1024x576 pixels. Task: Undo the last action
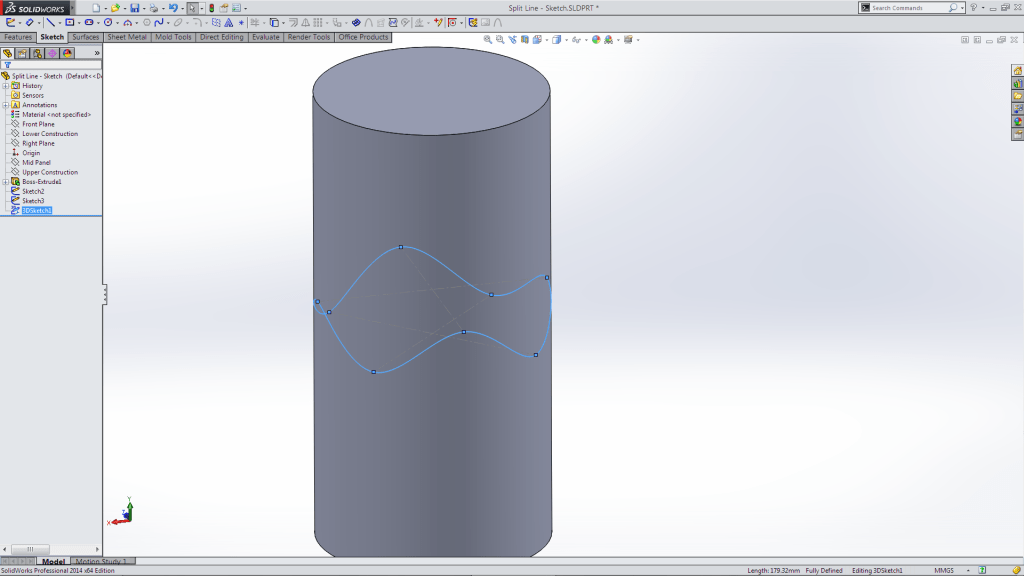point(172,9)
